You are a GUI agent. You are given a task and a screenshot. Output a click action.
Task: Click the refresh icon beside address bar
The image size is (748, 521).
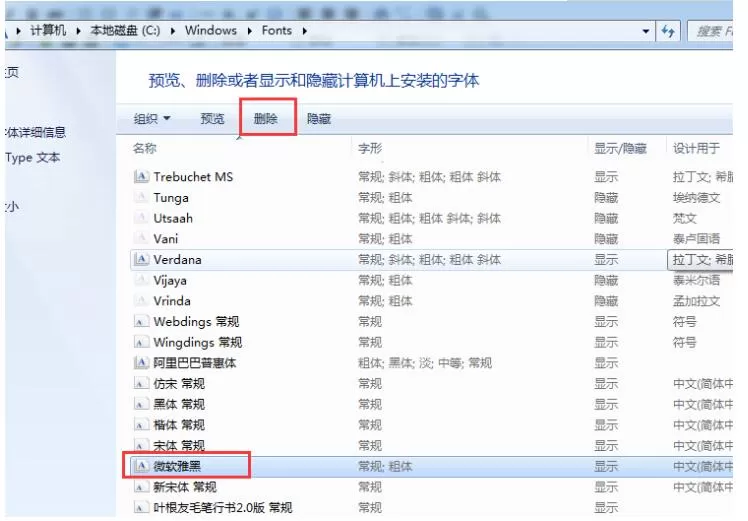click(x=668, y=31)
